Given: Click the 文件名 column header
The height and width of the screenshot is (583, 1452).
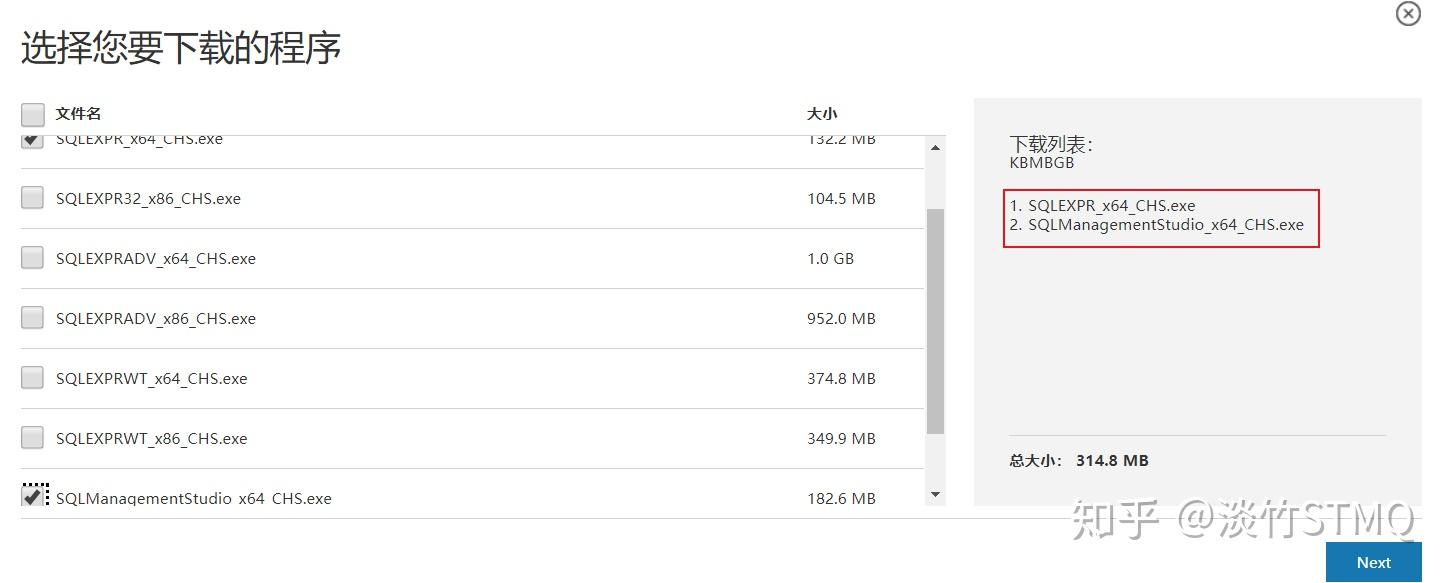Looking at the screenshot, I should (x=78, y=114).
